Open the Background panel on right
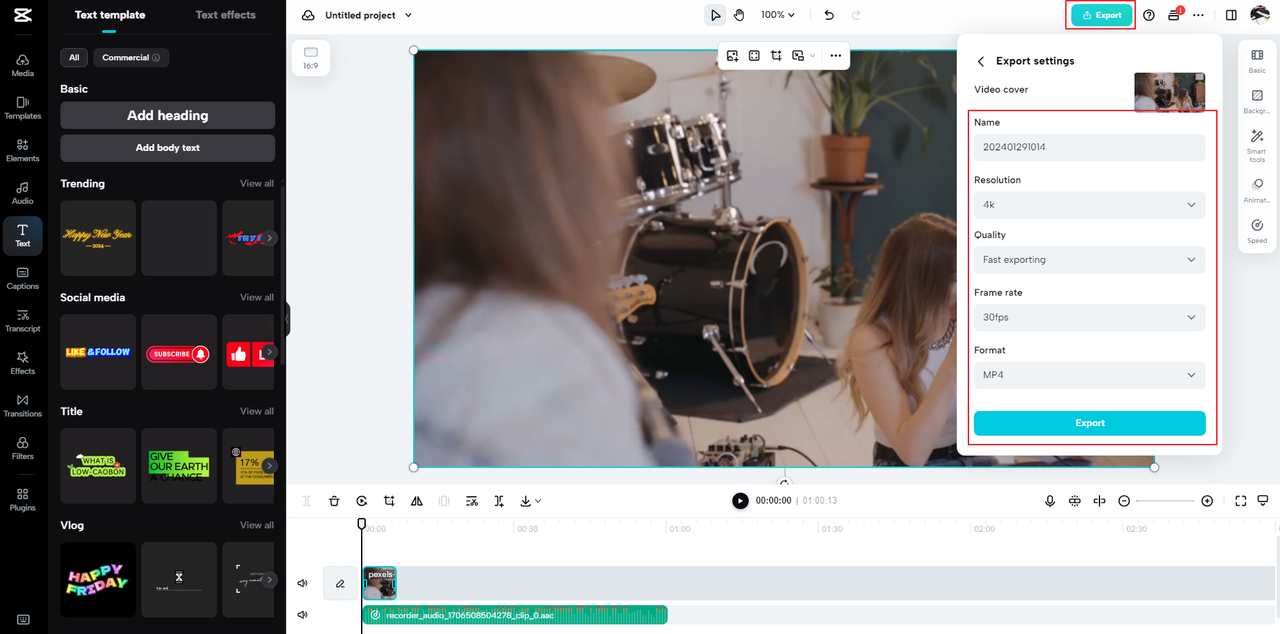The width and height of the screenshot is (1280, 634). 1257,101
